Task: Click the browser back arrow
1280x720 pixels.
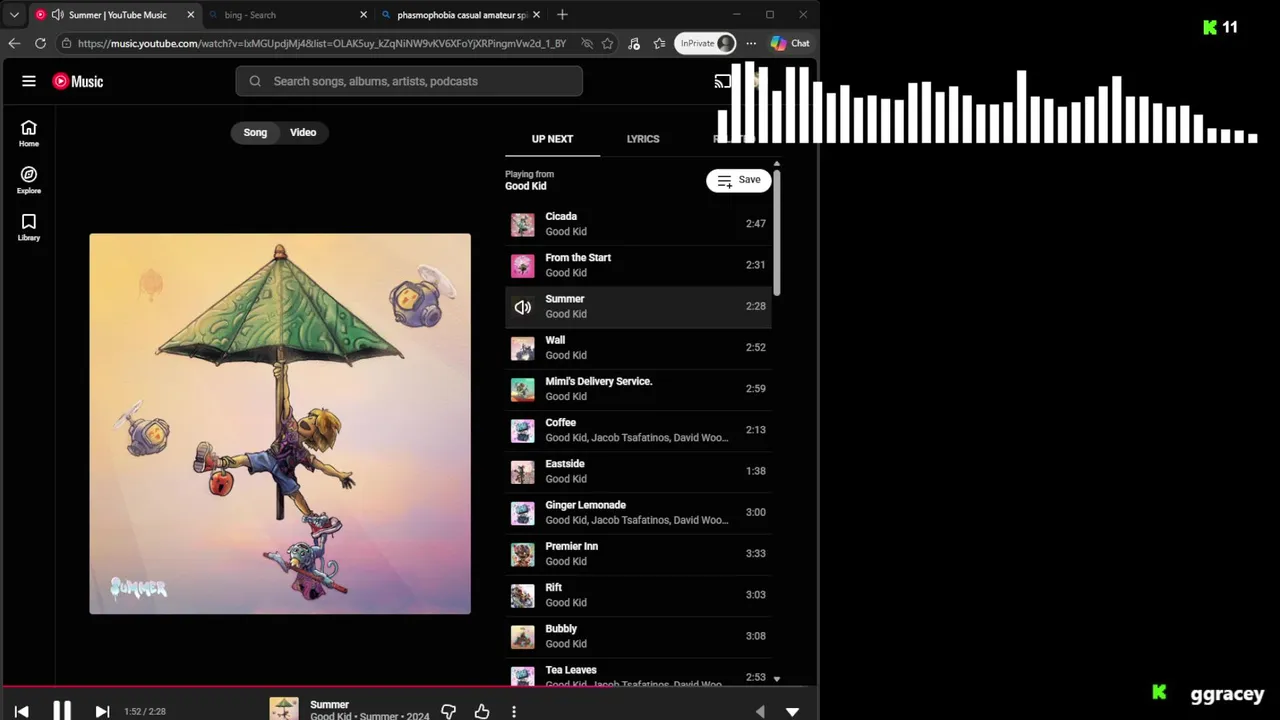Action: pos(14,43)
